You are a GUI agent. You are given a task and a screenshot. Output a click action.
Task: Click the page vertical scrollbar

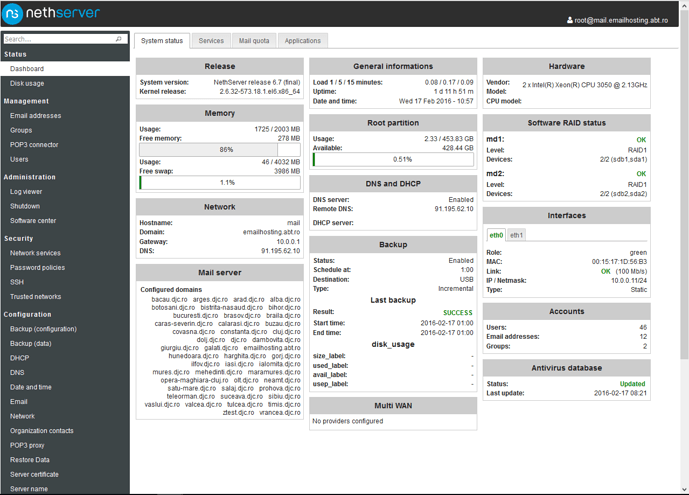point(684,184)
